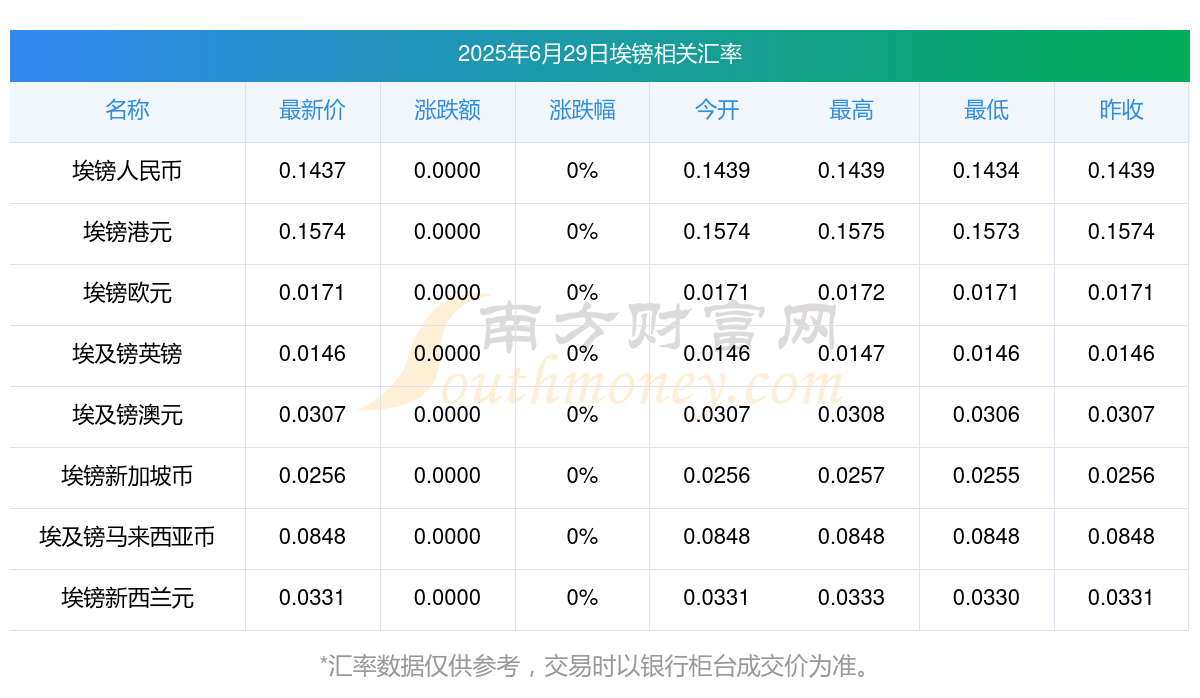Click 埃镑港元 lowest value 0.1573

point(986,232)
